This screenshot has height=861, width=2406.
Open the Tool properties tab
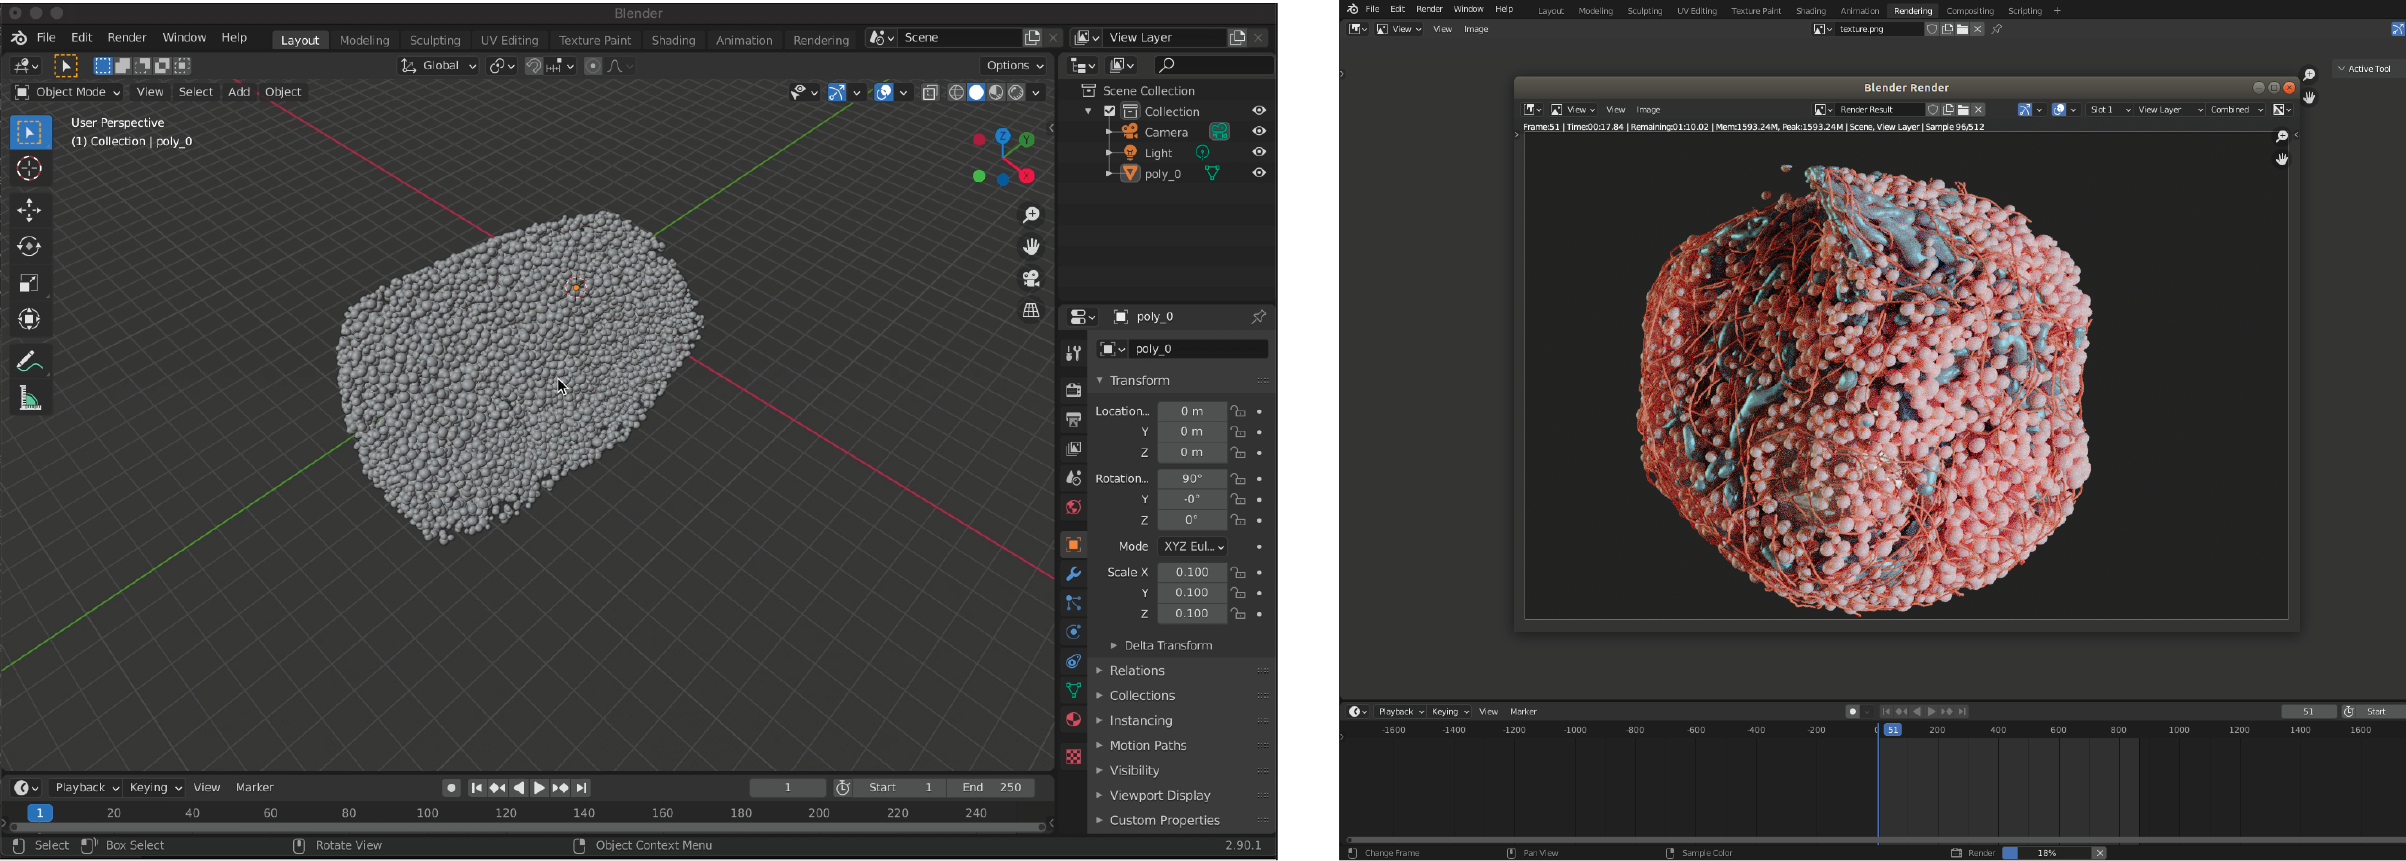1073,353
